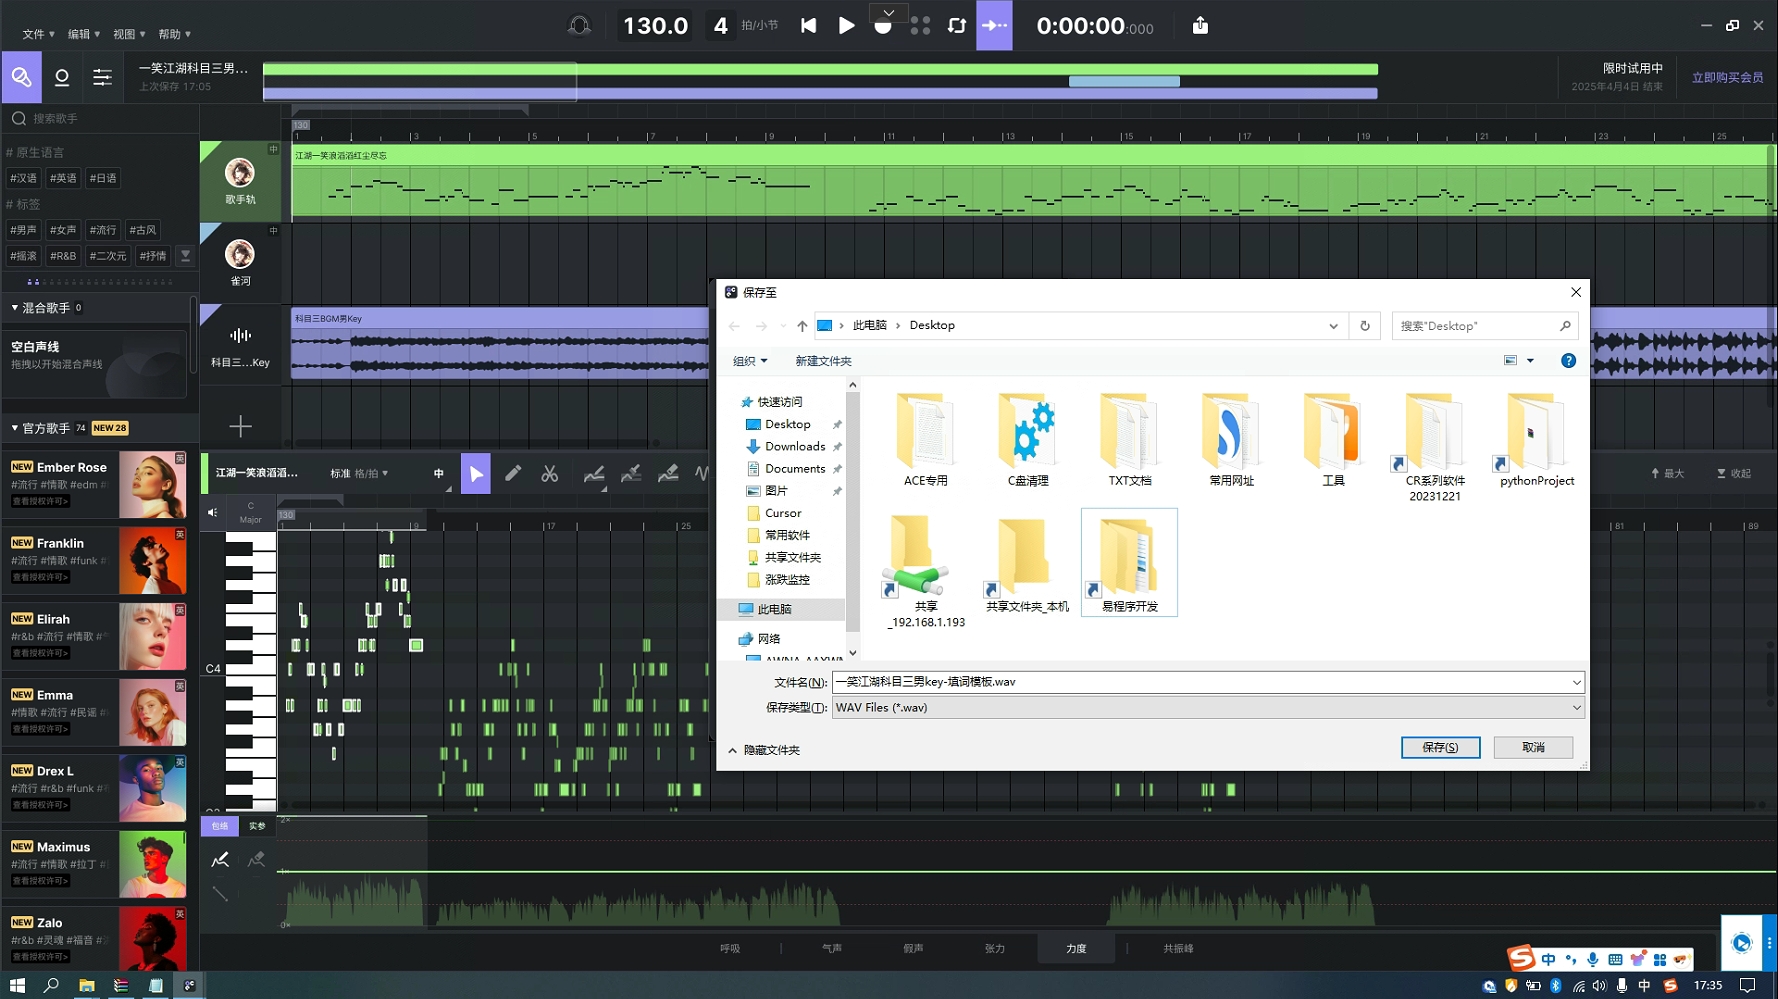
Task: Toggle the auto-follow playhead button
Action: (994, 26)
